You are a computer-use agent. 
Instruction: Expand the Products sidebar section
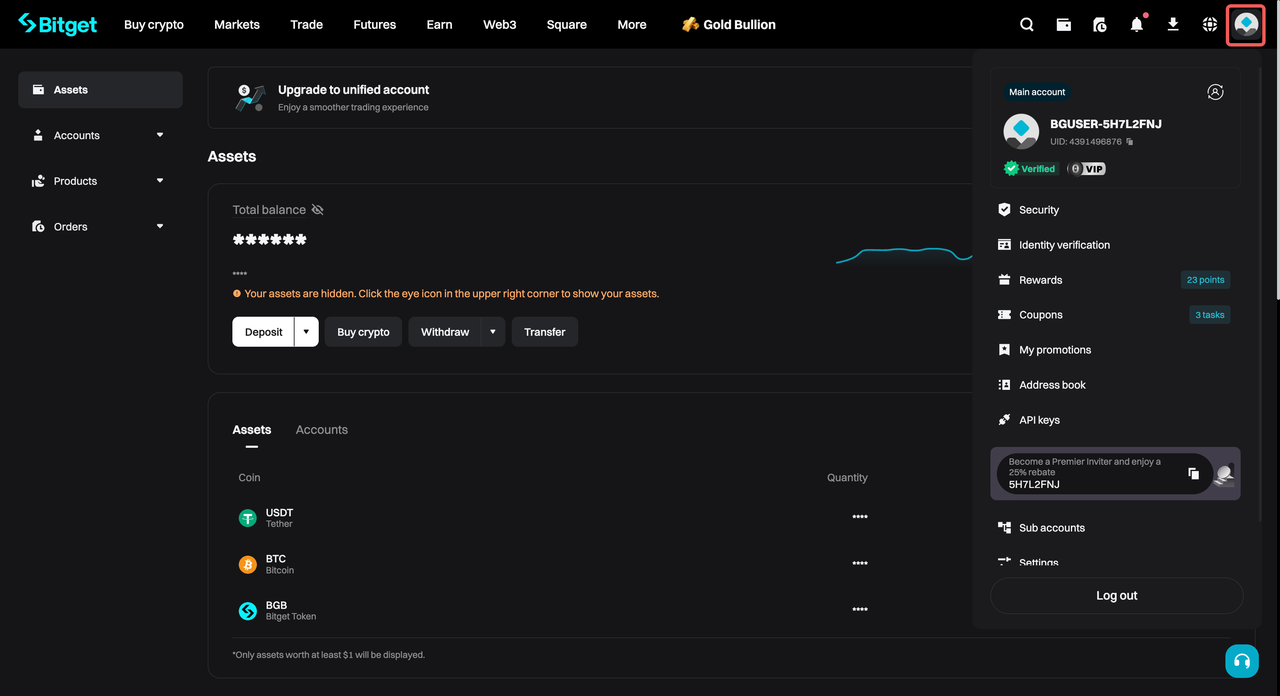click(160, 181)
